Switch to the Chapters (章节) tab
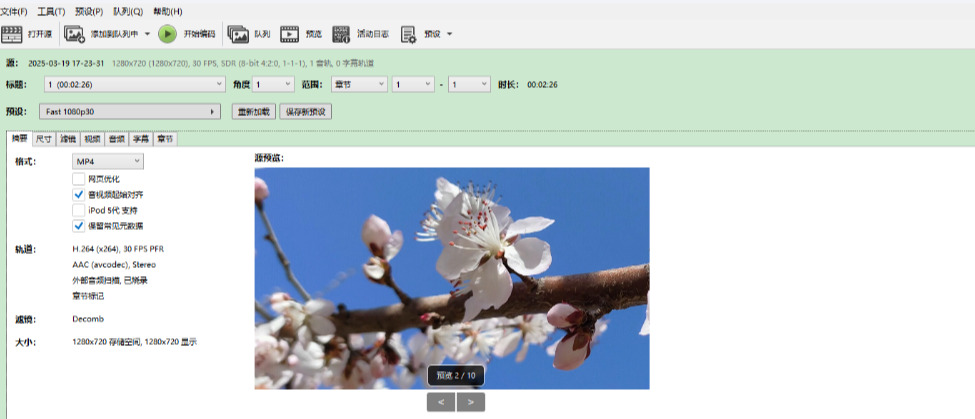Viewport: 975px width, 419px height. pyautogui.click(x=165, y=139)
